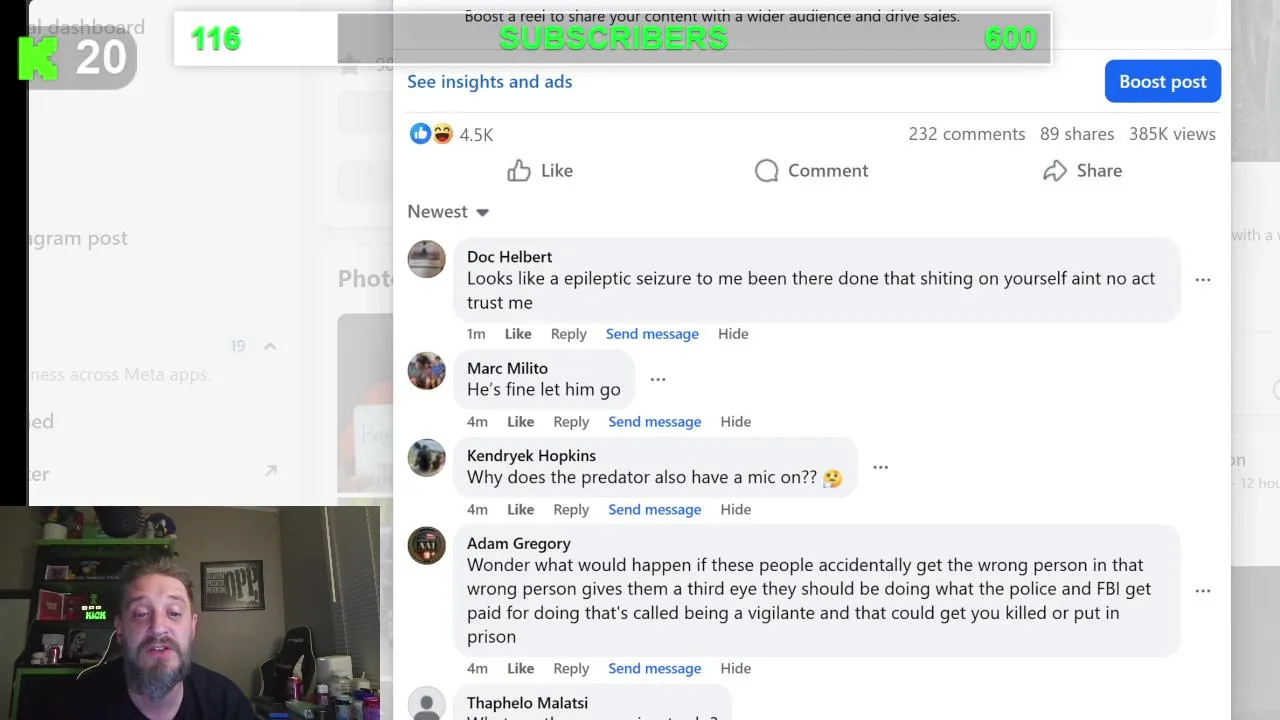This screenshot has height=720, width=1280.
Task: Reply to Adam Gregory's comment
Action: click(571, 669)
